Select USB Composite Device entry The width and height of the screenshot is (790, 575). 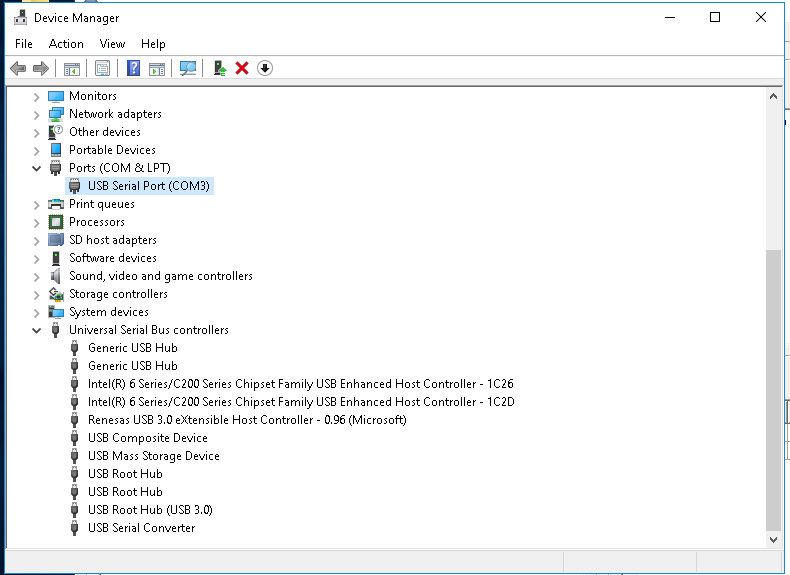pos(148,438)
